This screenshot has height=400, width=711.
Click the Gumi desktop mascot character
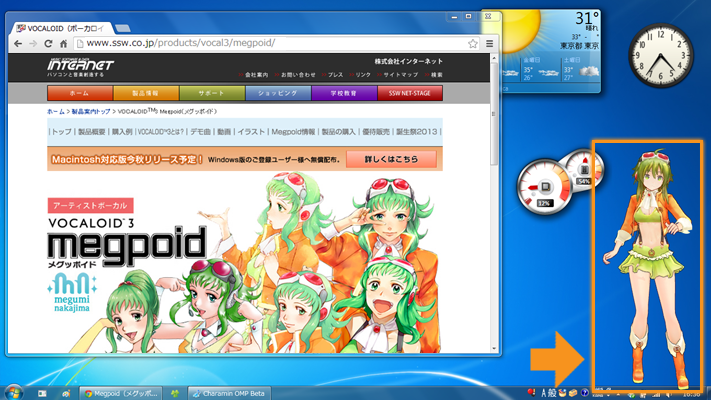pyautogui.click(x=648, y=270)
